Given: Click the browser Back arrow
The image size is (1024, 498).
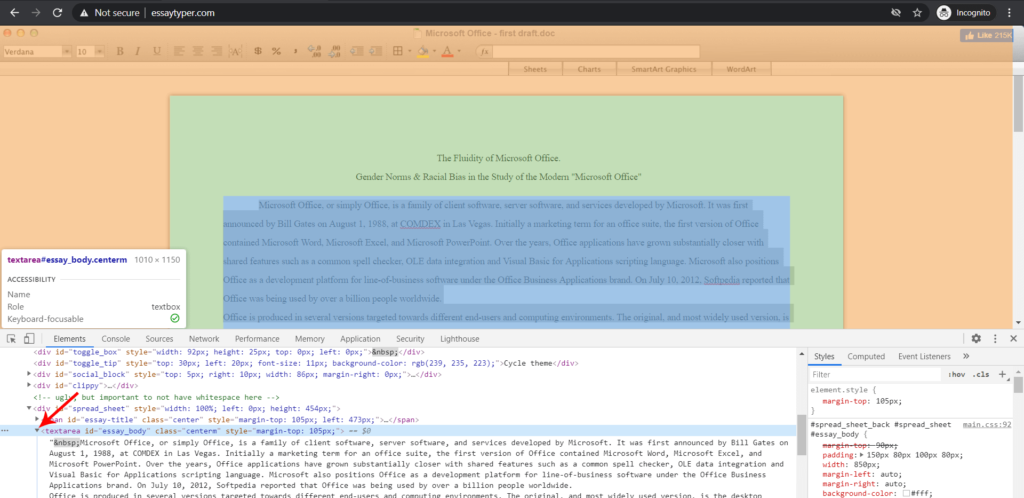Looking at the screenshot, I should (x=14, y=13).
